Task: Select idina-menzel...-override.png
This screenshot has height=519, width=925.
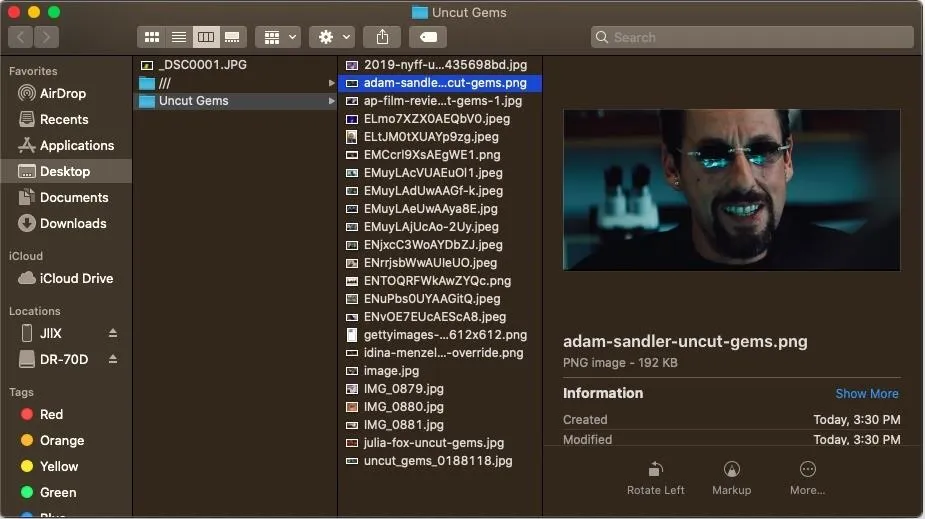Action: [441, 353]
